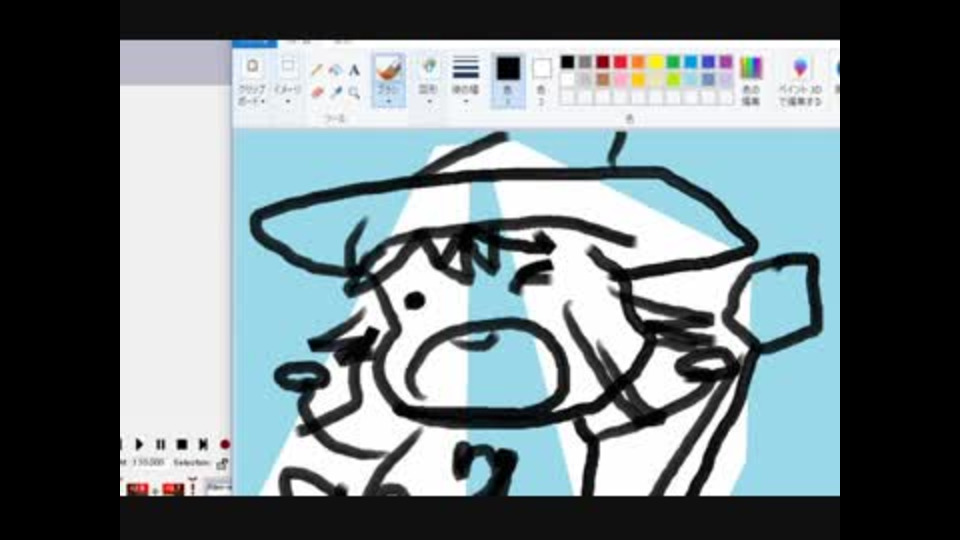
Task: Select the Color 2 background box
Action: click(541, 81)
